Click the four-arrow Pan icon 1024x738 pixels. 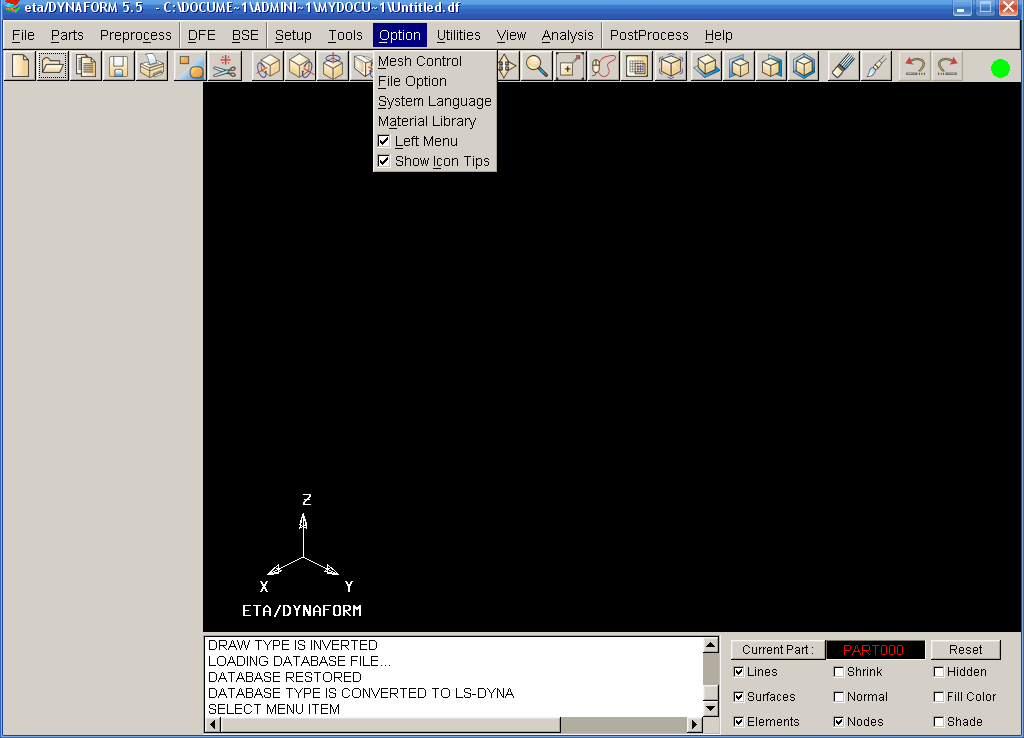click(507, 66)
